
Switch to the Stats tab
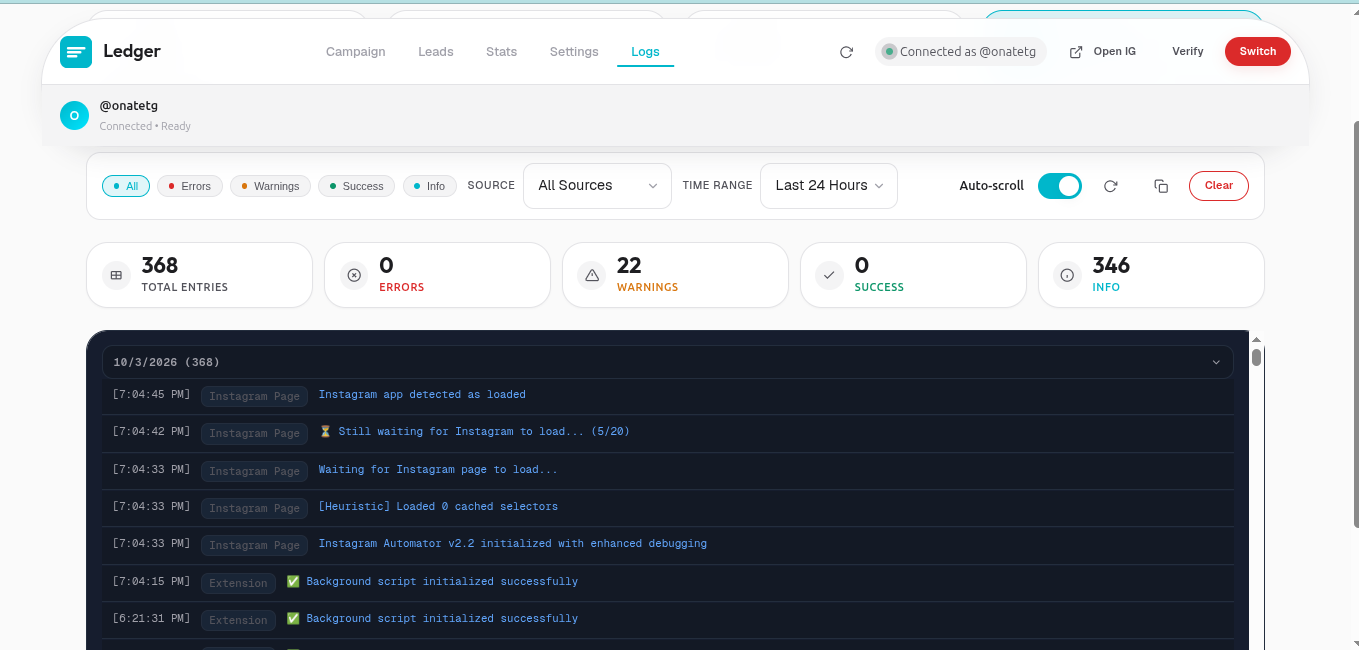click(502, 52)
